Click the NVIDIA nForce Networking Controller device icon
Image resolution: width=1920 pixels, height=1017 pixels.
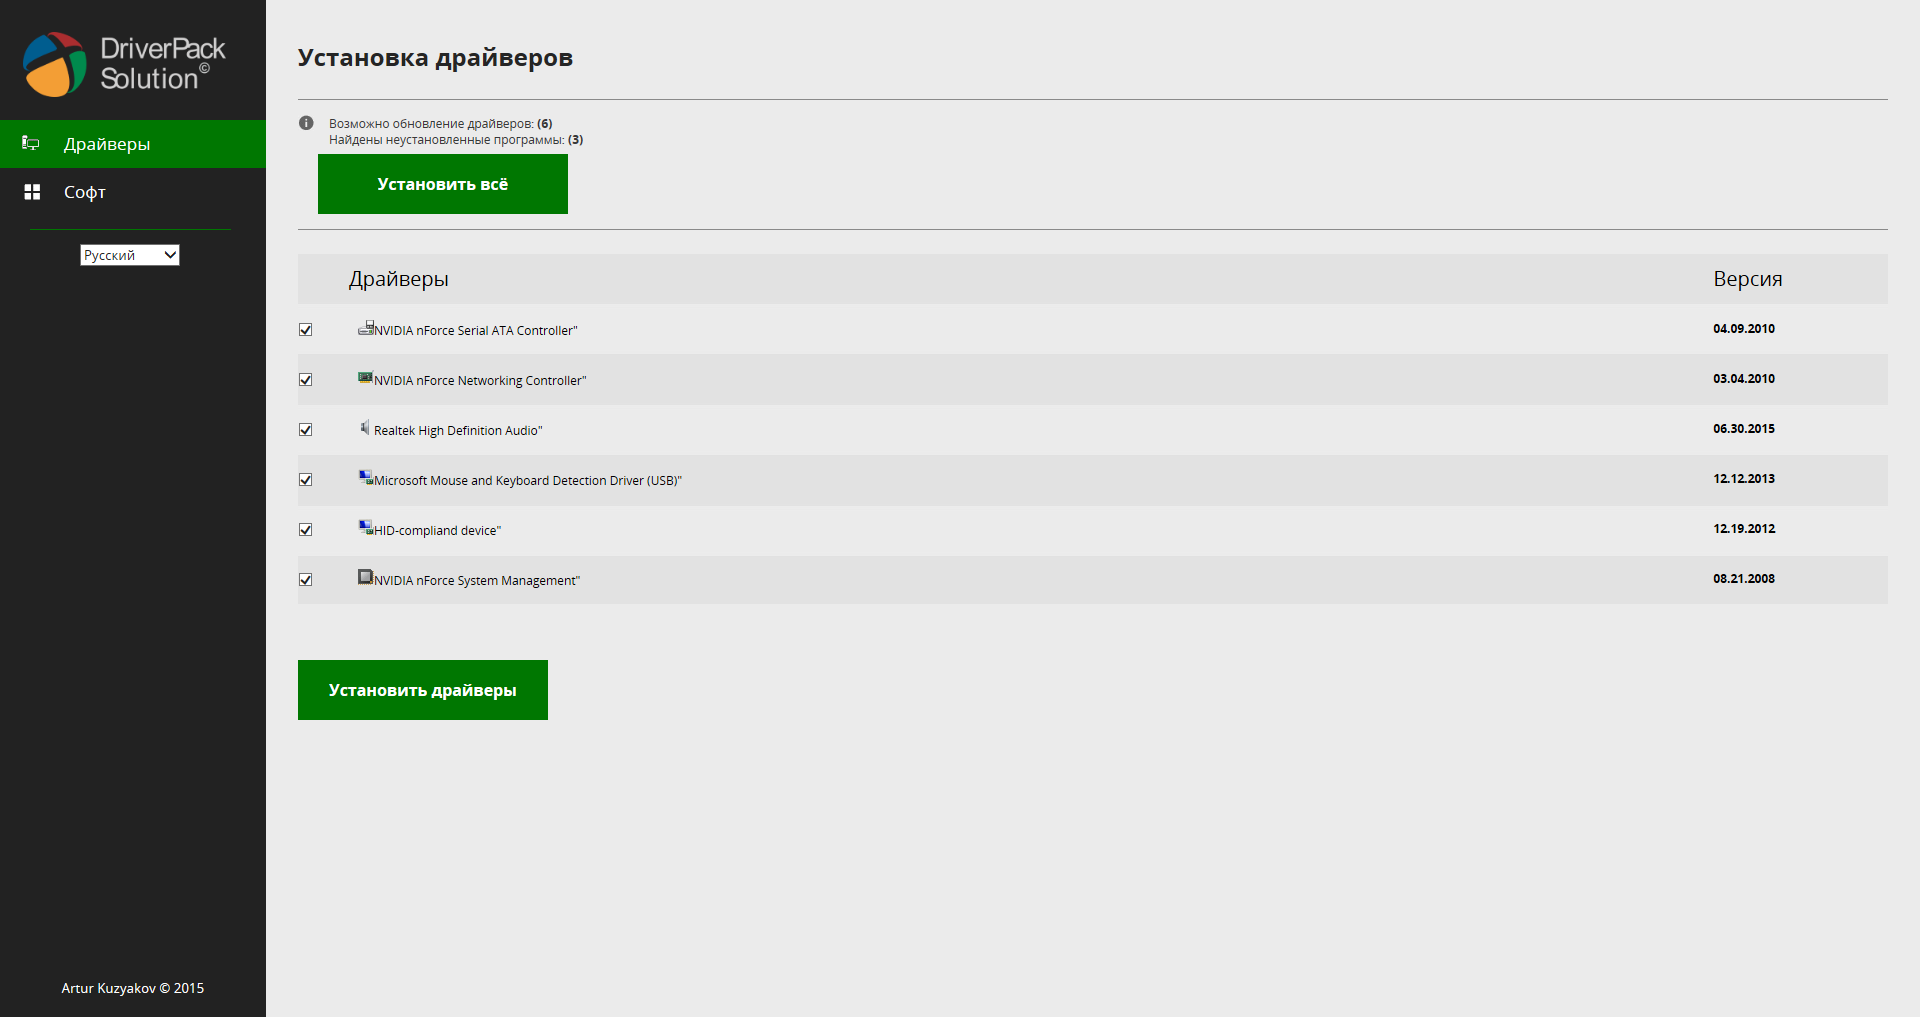[366, 377]
